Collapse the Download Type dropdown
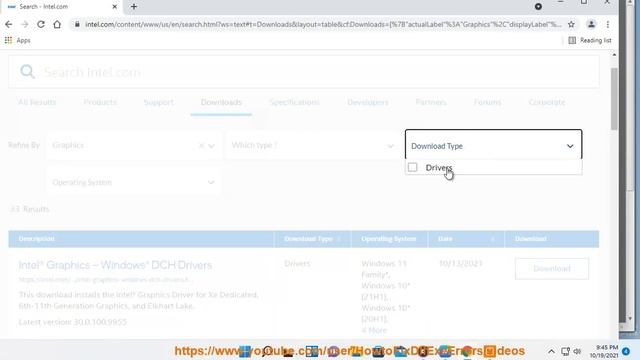640x360 pixels. 493,145
